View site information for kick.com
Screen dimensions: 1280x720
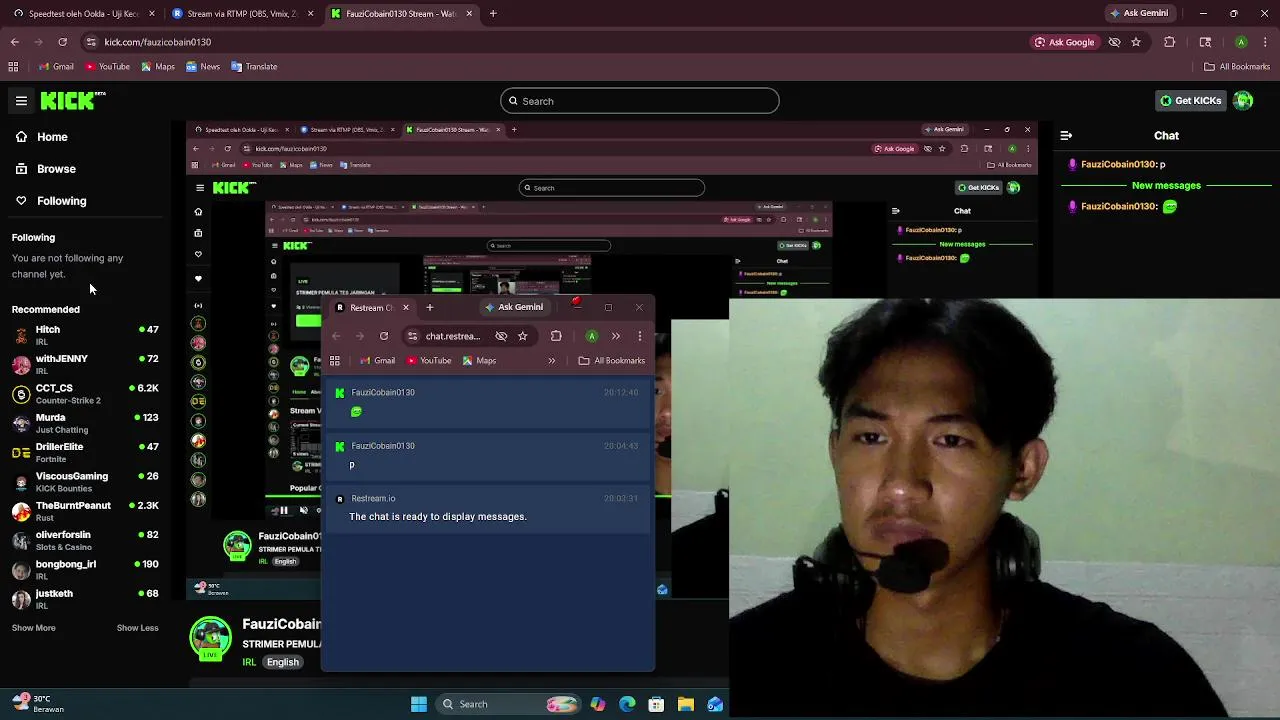91,42
